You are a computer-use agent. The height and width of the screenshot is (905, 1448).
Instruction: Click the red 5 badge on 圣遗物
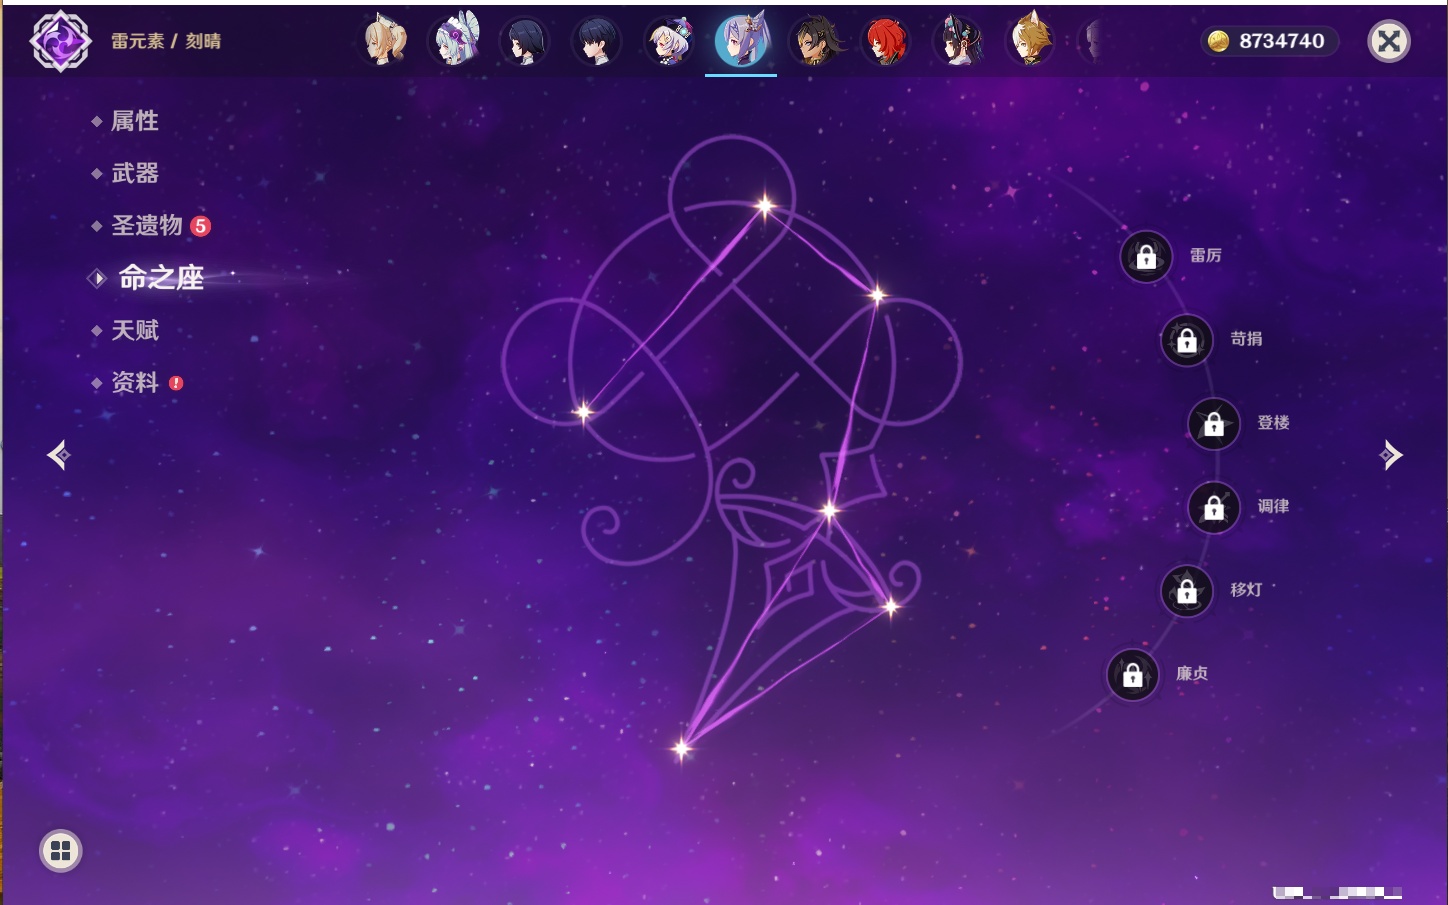click(x=201, y=226)
